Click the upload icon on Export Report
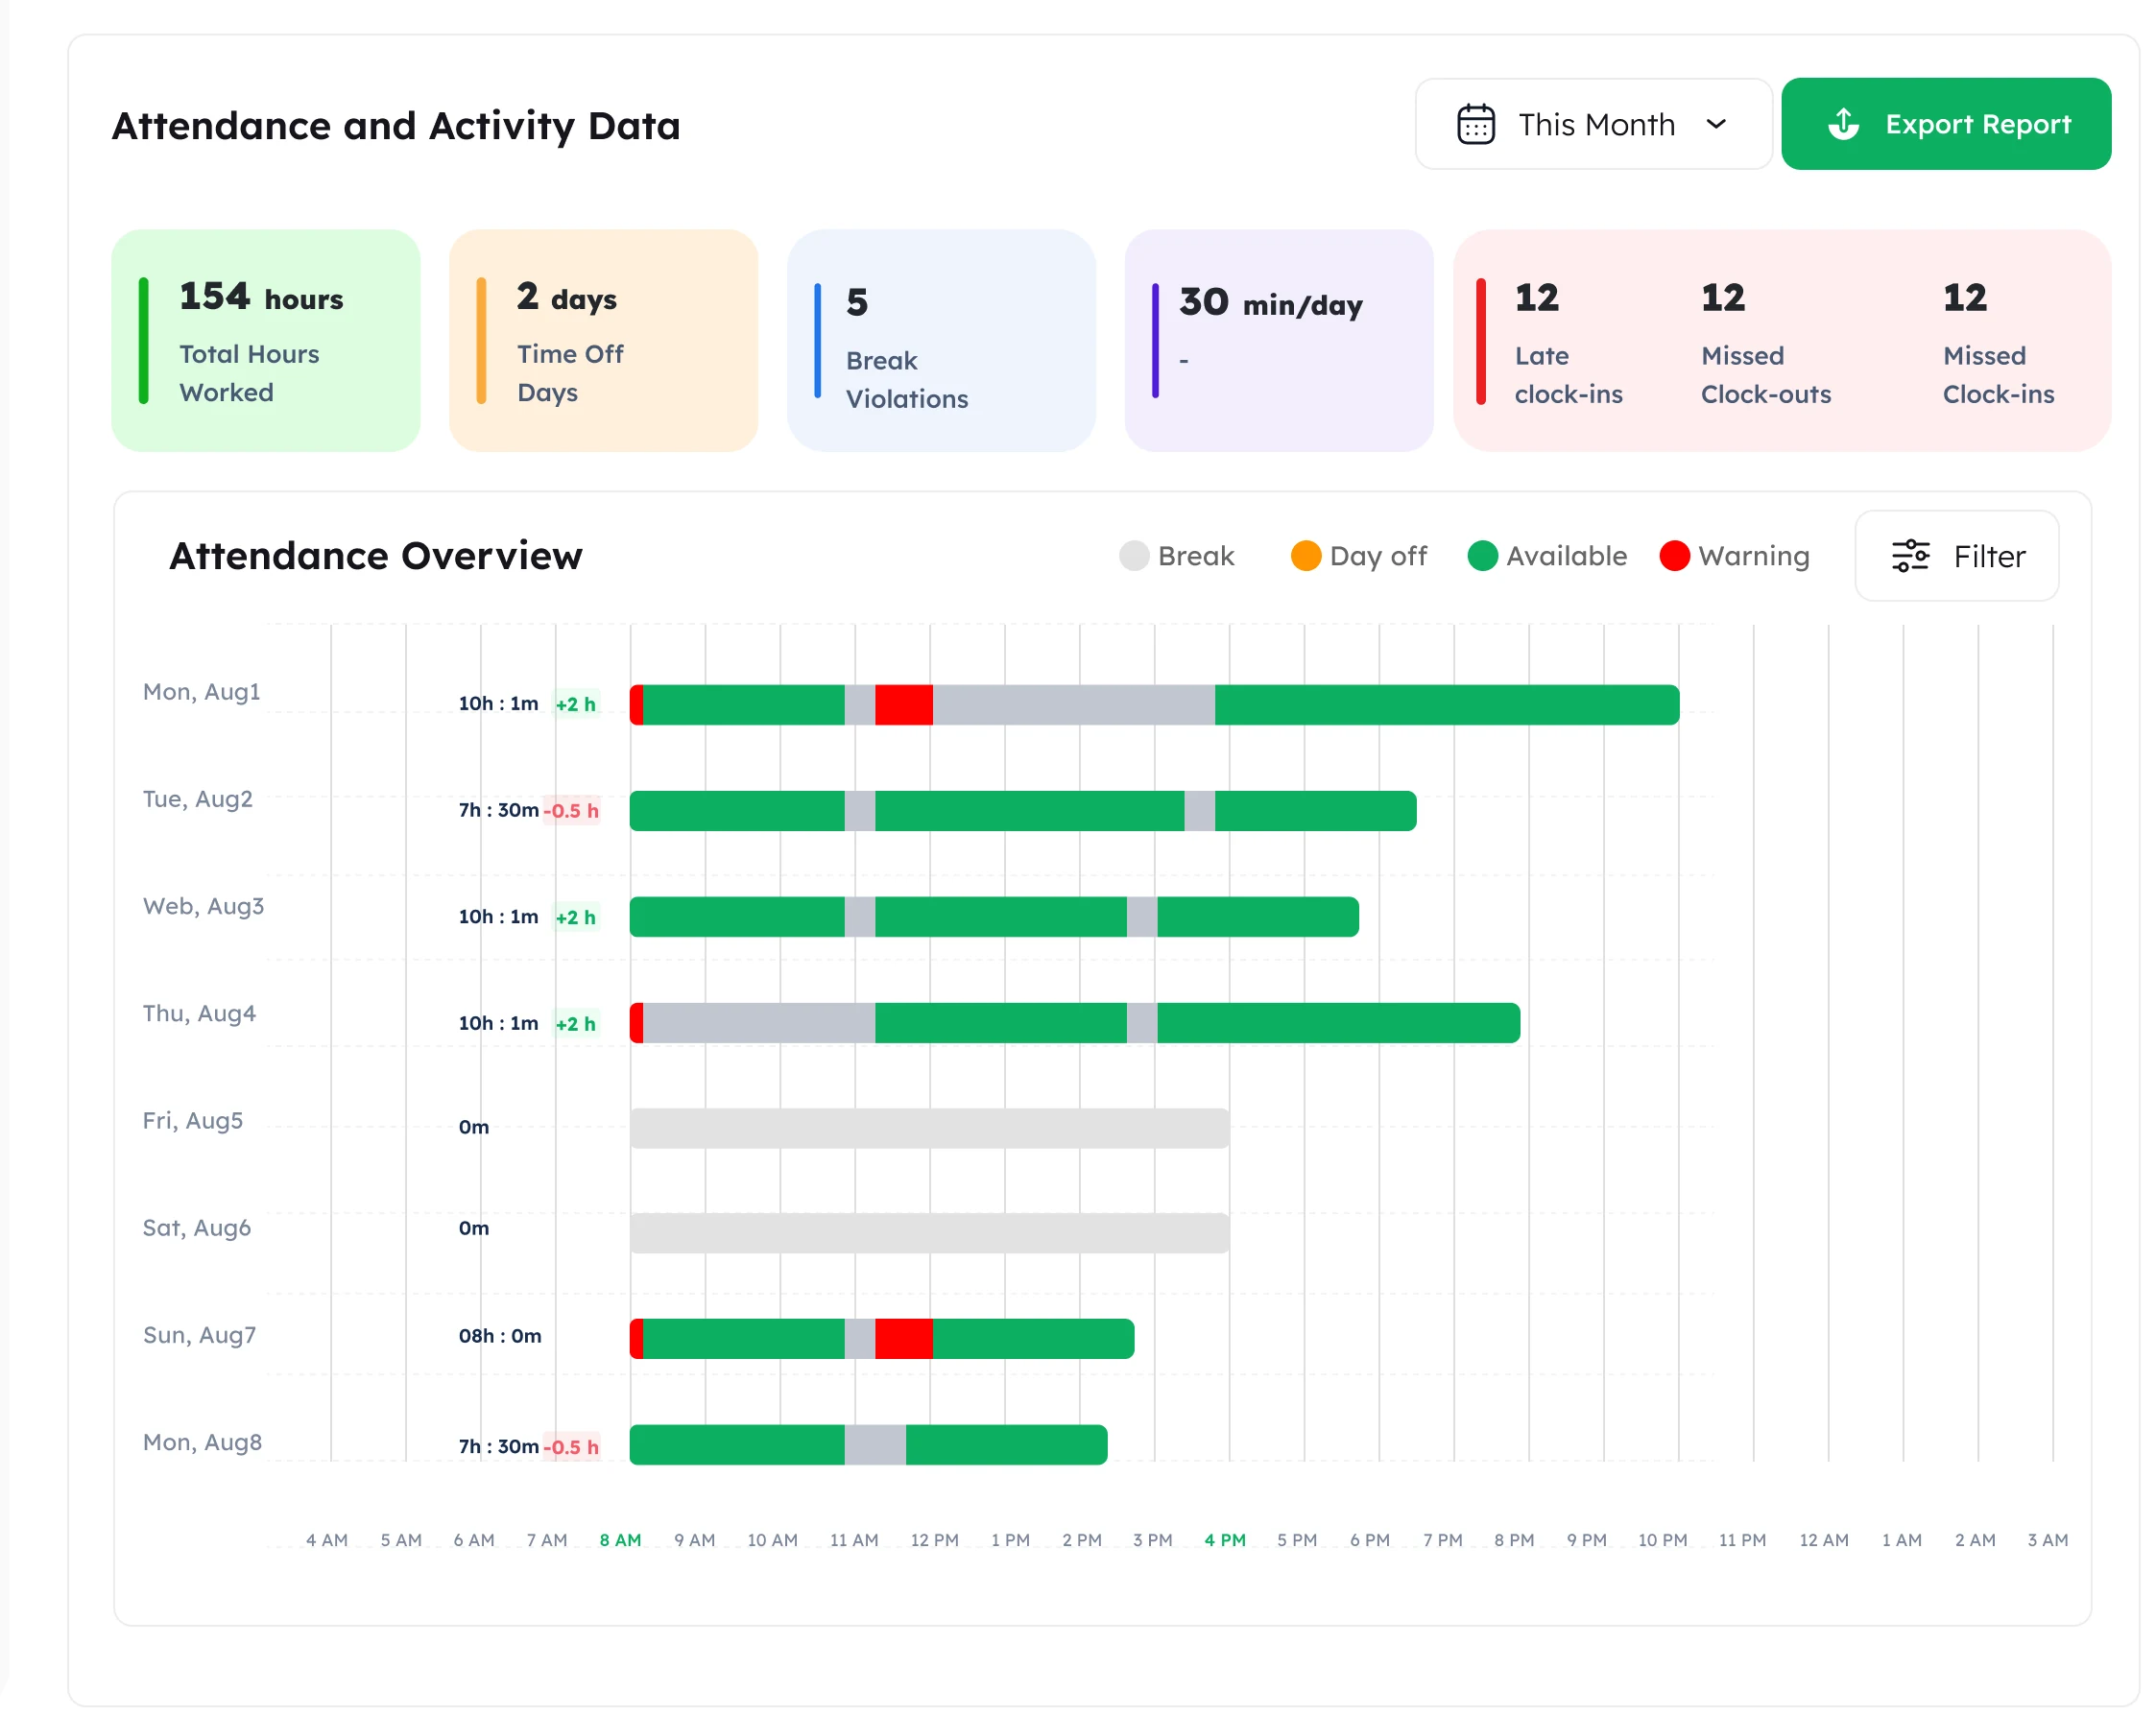 1843,124
